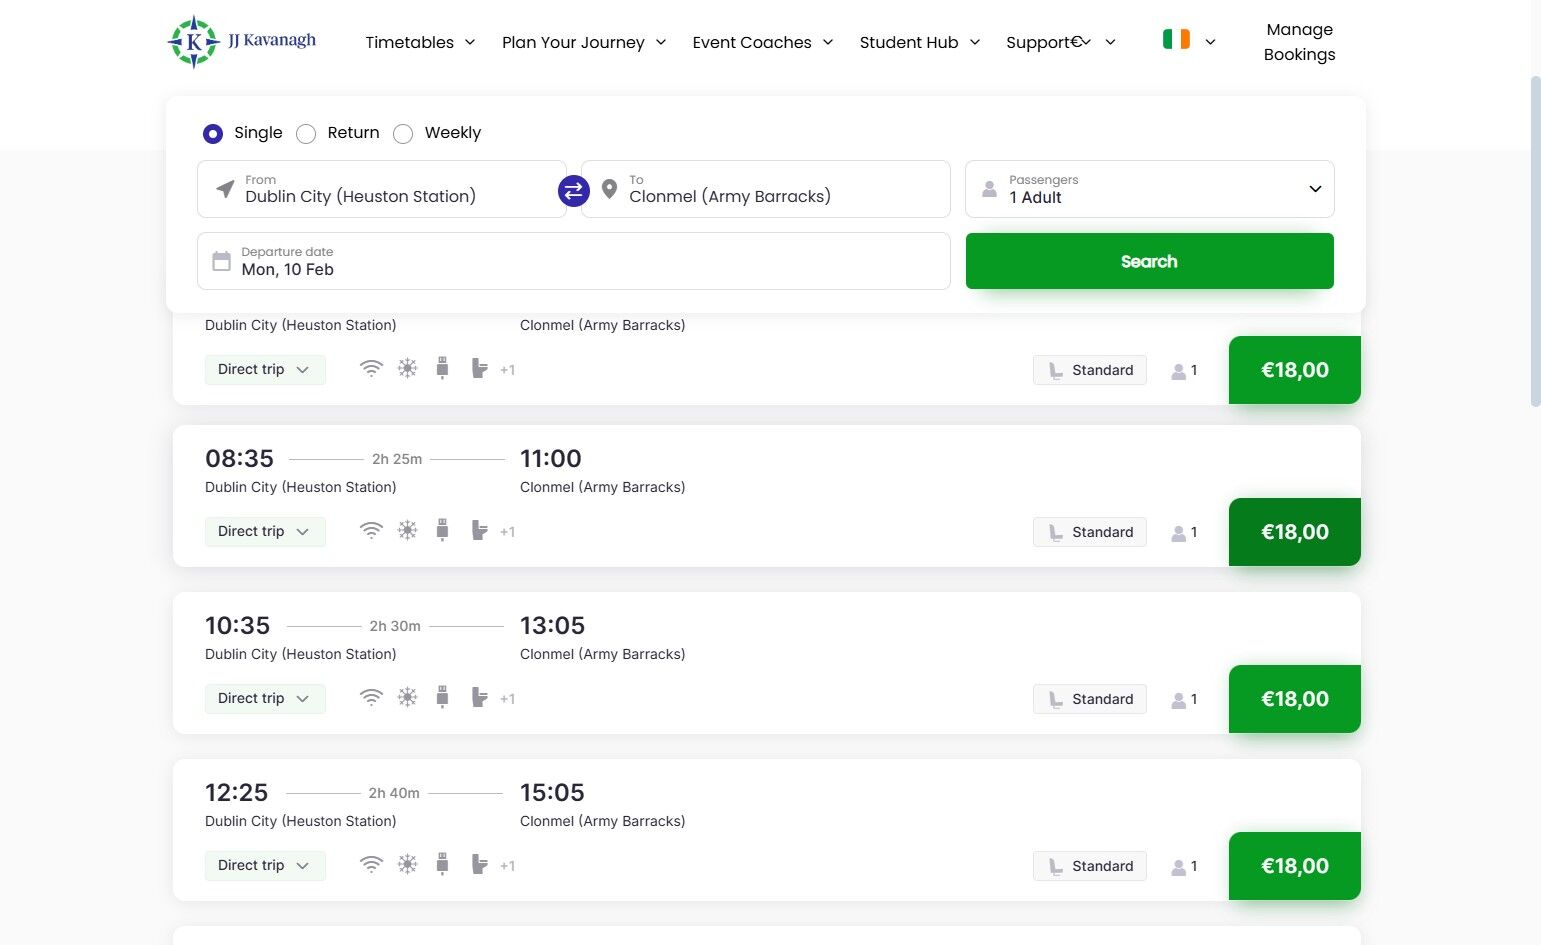
Task: Expand Direct trip details for 12:25 departure
Action: pos(265,865)
